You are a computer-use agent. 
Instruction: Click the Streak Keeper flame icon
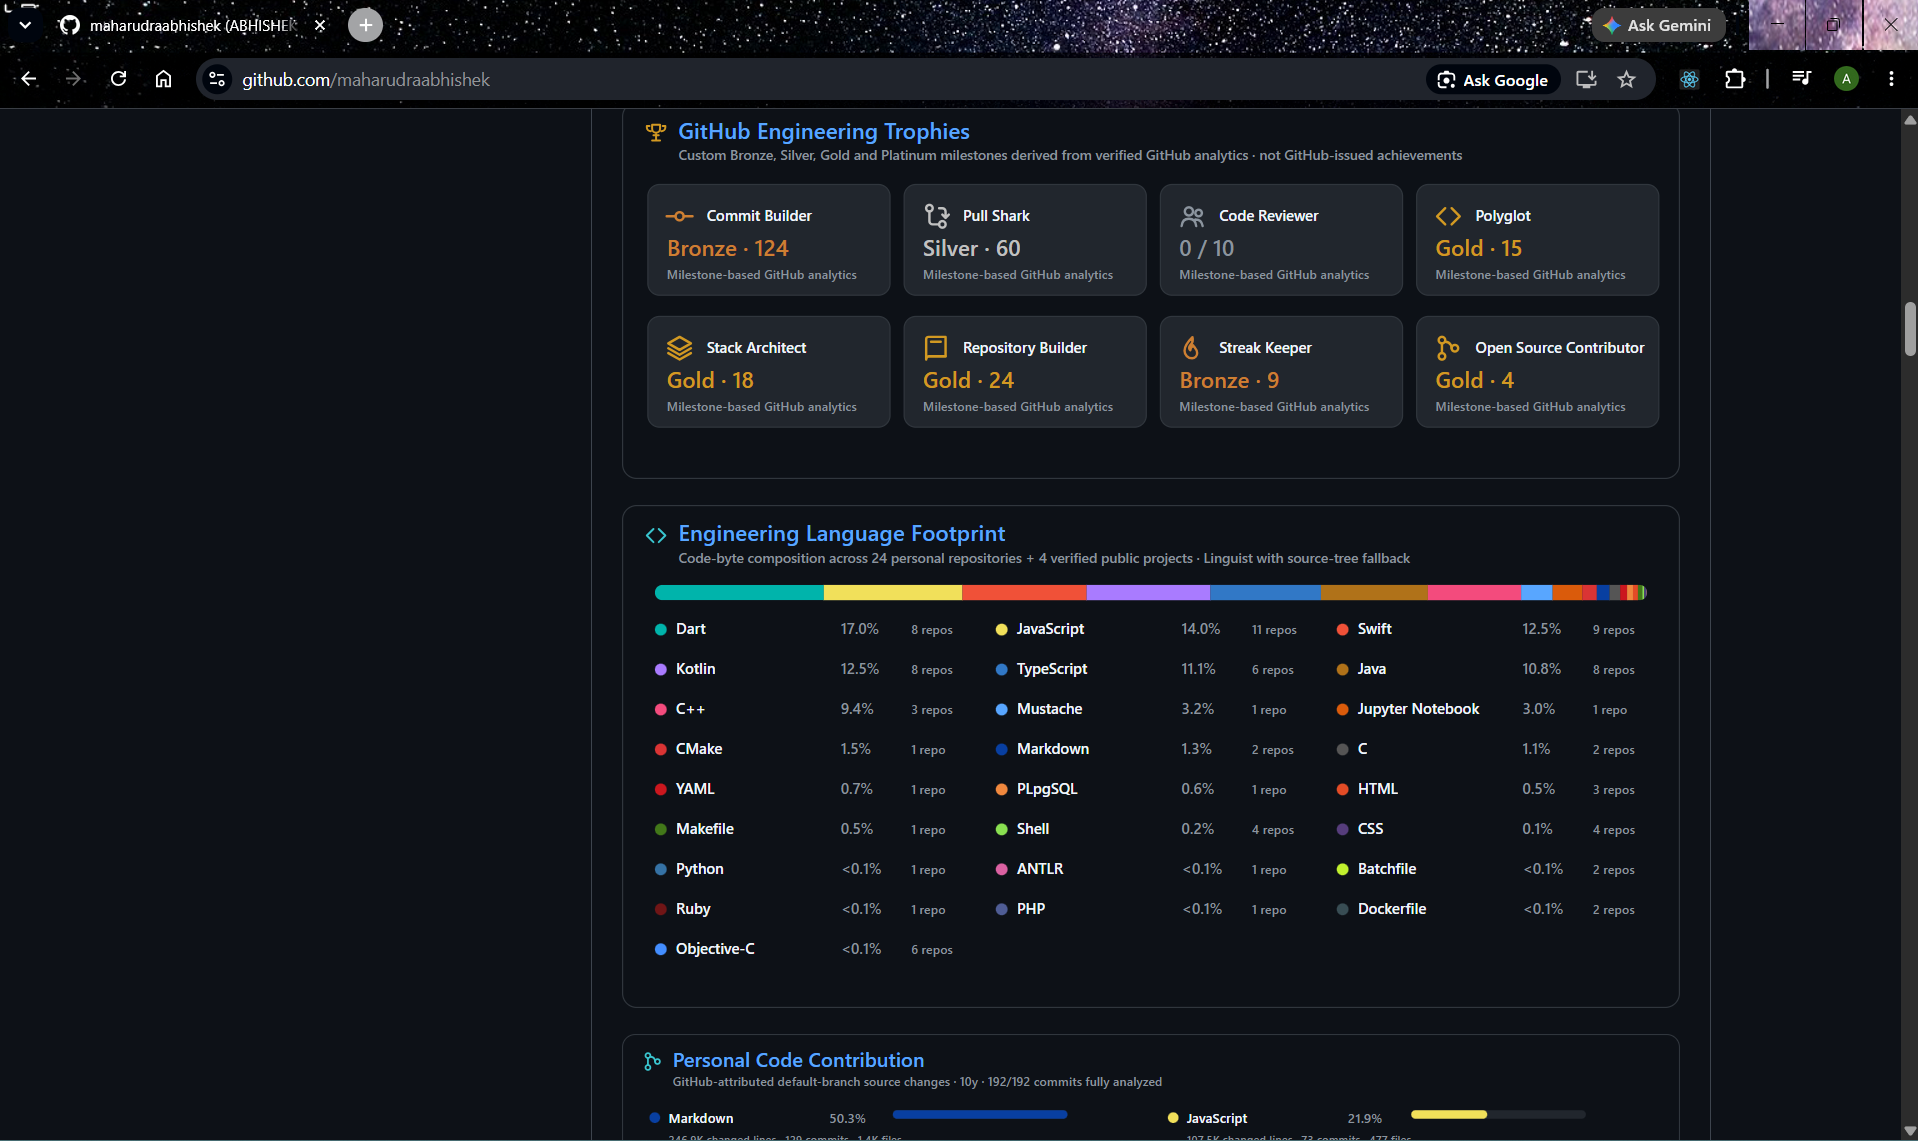tap(1190, 348)
